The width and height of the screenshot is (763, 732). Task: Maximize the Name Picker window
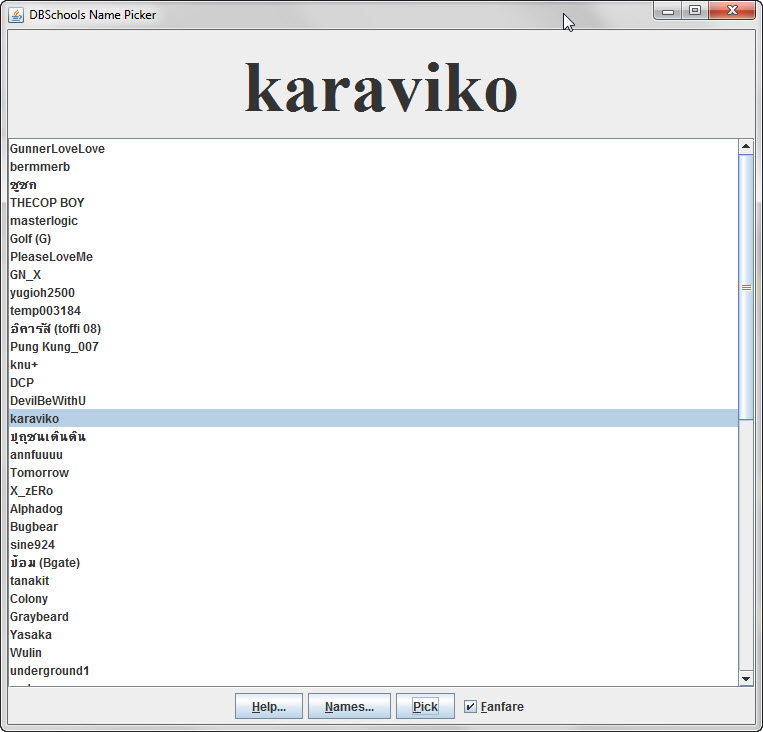(x=695, y=11)
